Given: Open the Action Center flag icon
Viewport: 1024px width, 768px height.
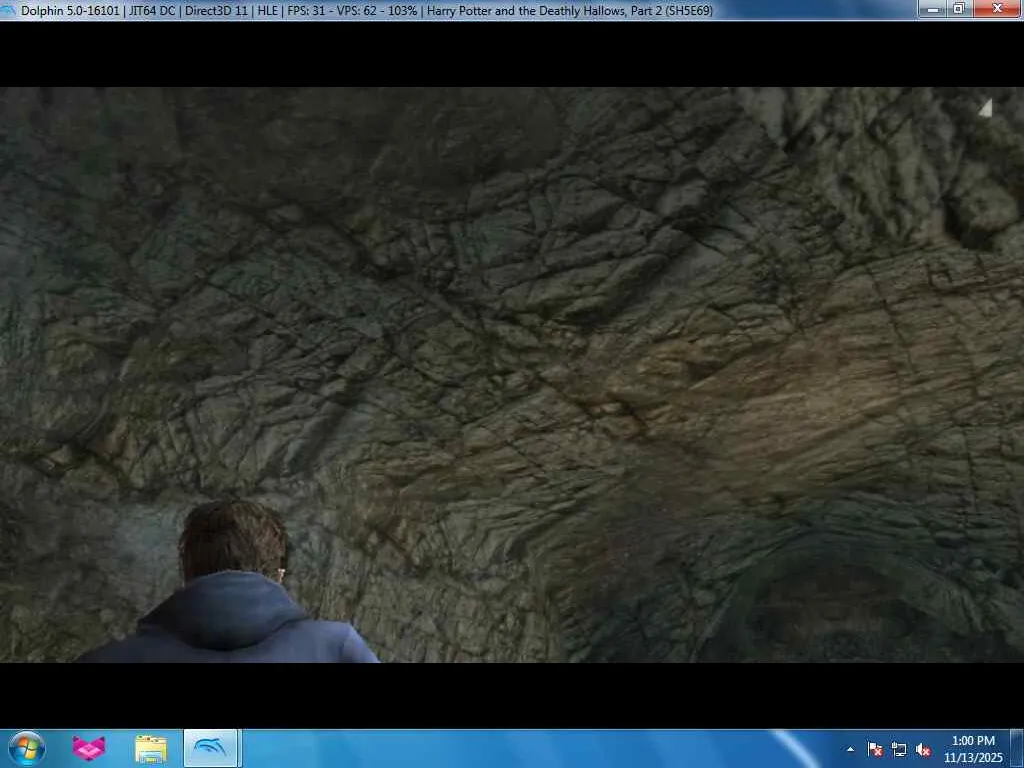Looking at the screenshot, I should [x=875, y=750].
